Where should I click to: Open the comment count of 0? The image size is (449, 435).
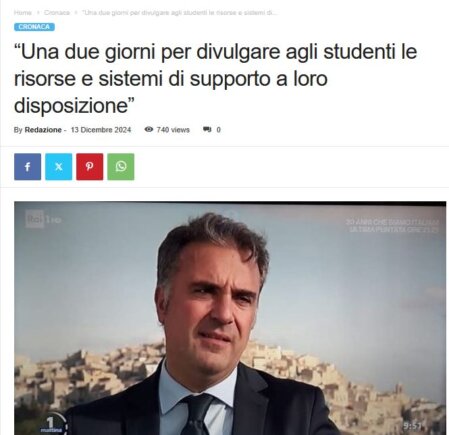click(x=218, y=130)
